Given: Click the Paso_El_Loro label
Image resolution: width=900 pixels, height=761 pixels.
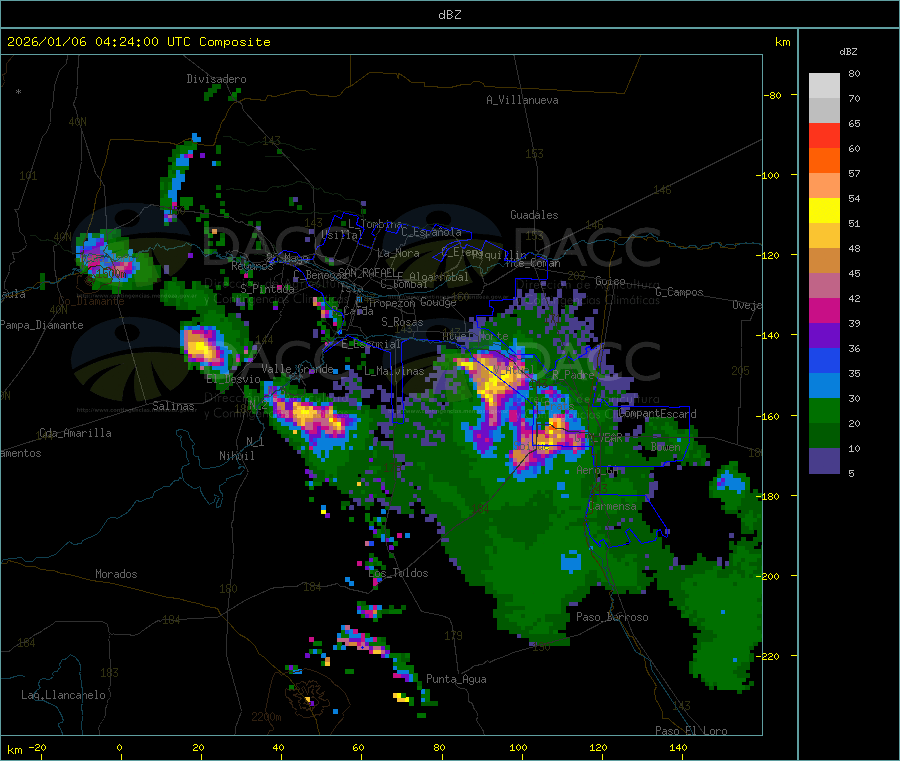Looking at the screenshot, I should tap(691, 731).
